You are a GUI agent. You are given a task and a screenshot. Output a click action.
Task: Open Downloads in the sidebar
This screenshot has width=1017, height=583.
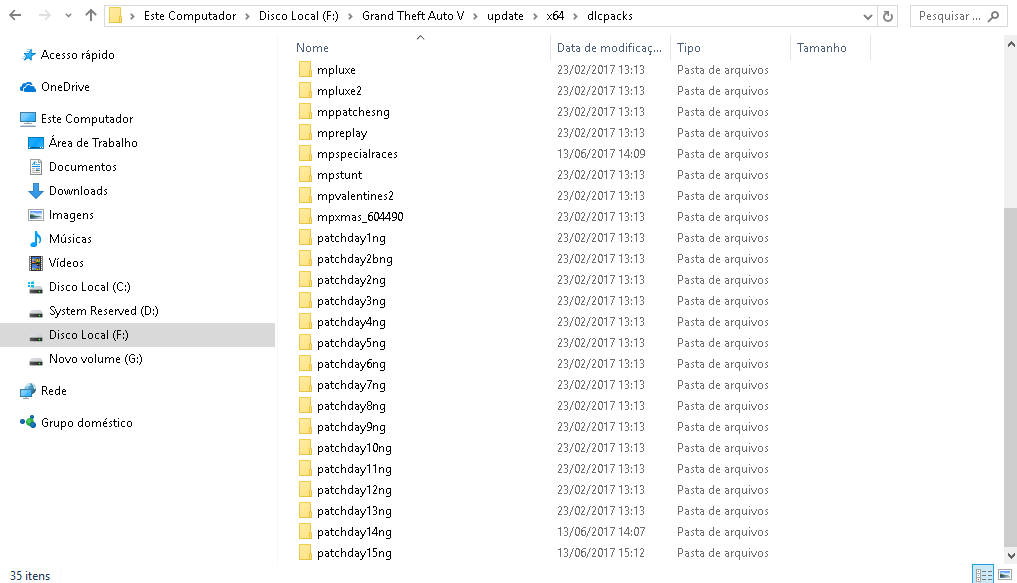click(x=78, y=191)
